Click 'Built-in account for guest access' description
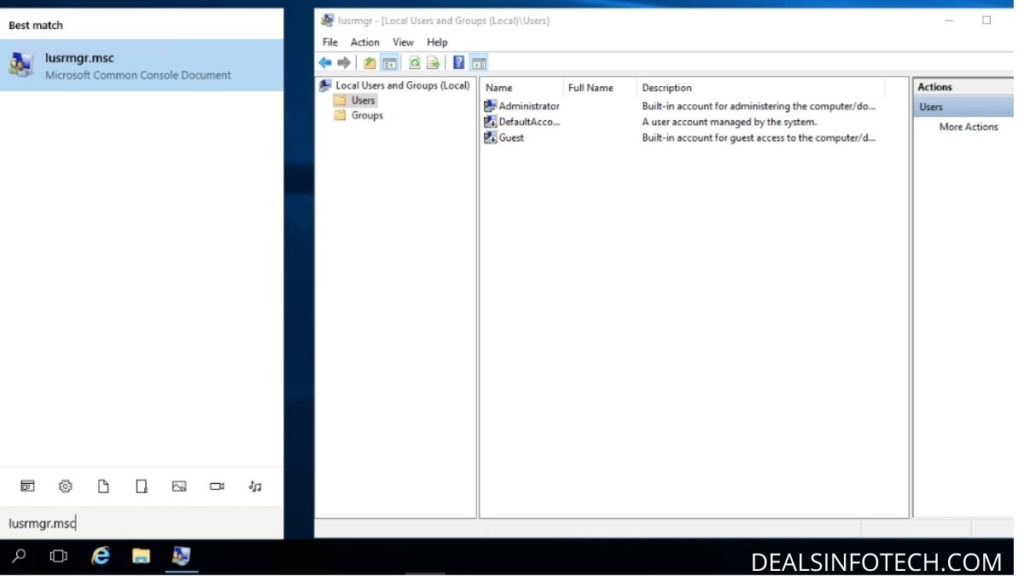This screenshot has width=1024, height=576. [758, 138]
